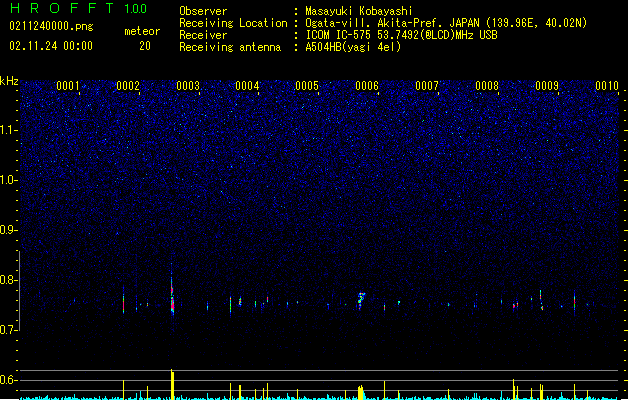Click time marker 0004
The height and width of the screenshot is (400, 629).
[x=247, y=86]
